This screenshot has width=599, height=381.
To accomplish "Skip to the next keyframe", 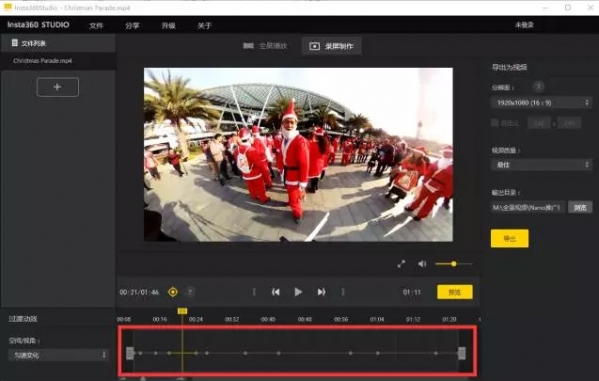I will [x=321, y=292].
